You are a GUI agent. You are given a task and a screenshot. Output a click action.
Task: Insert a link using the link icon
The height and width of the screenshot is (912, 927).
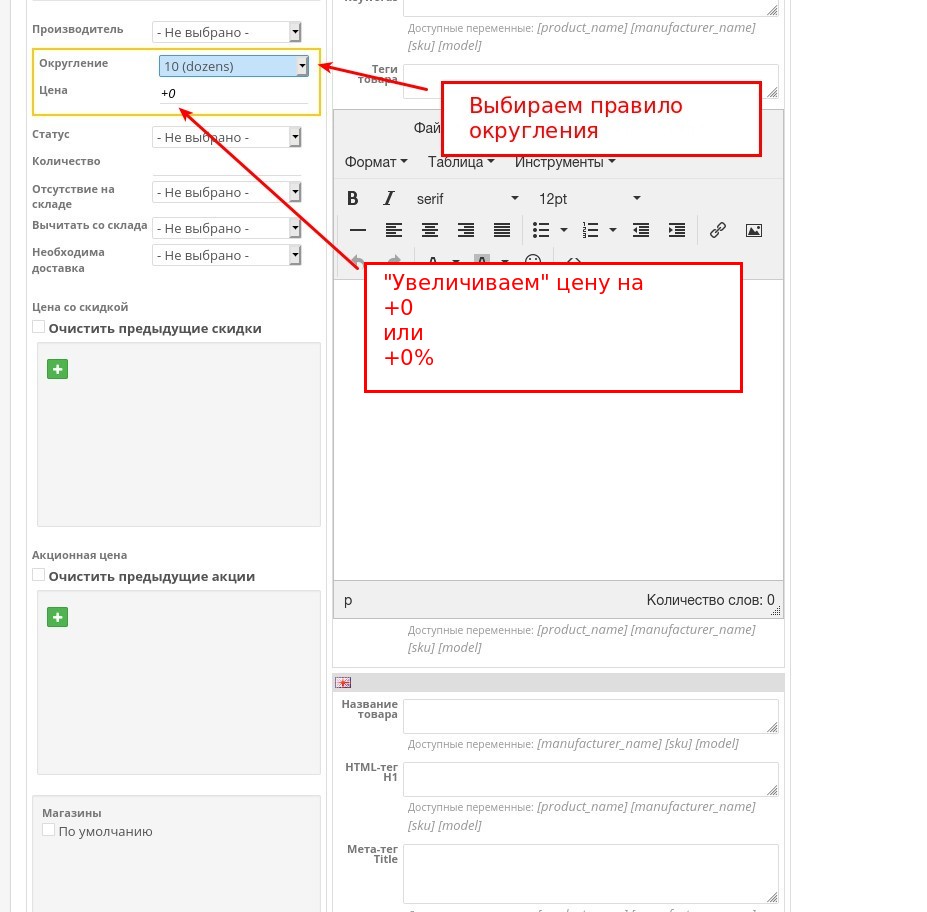coord(717,230)
